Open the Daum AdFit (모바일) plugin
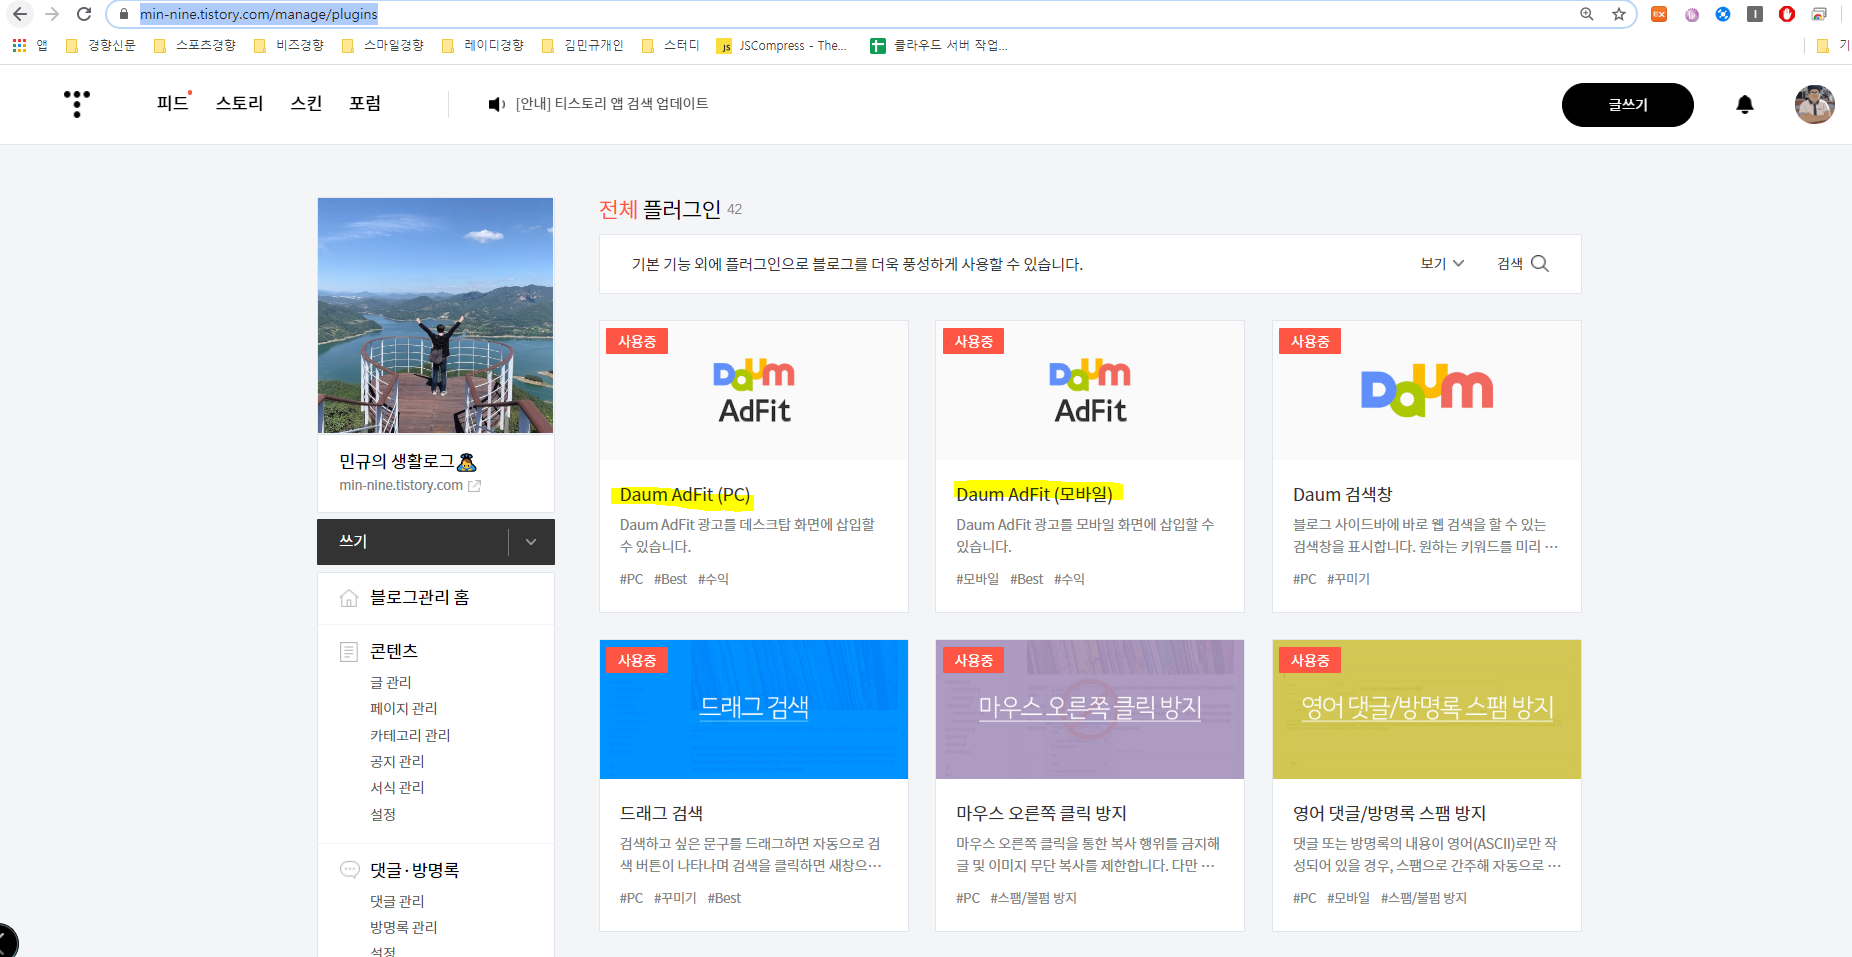Viewport: 1852px width, 957px height. (x=1035, y=495)
